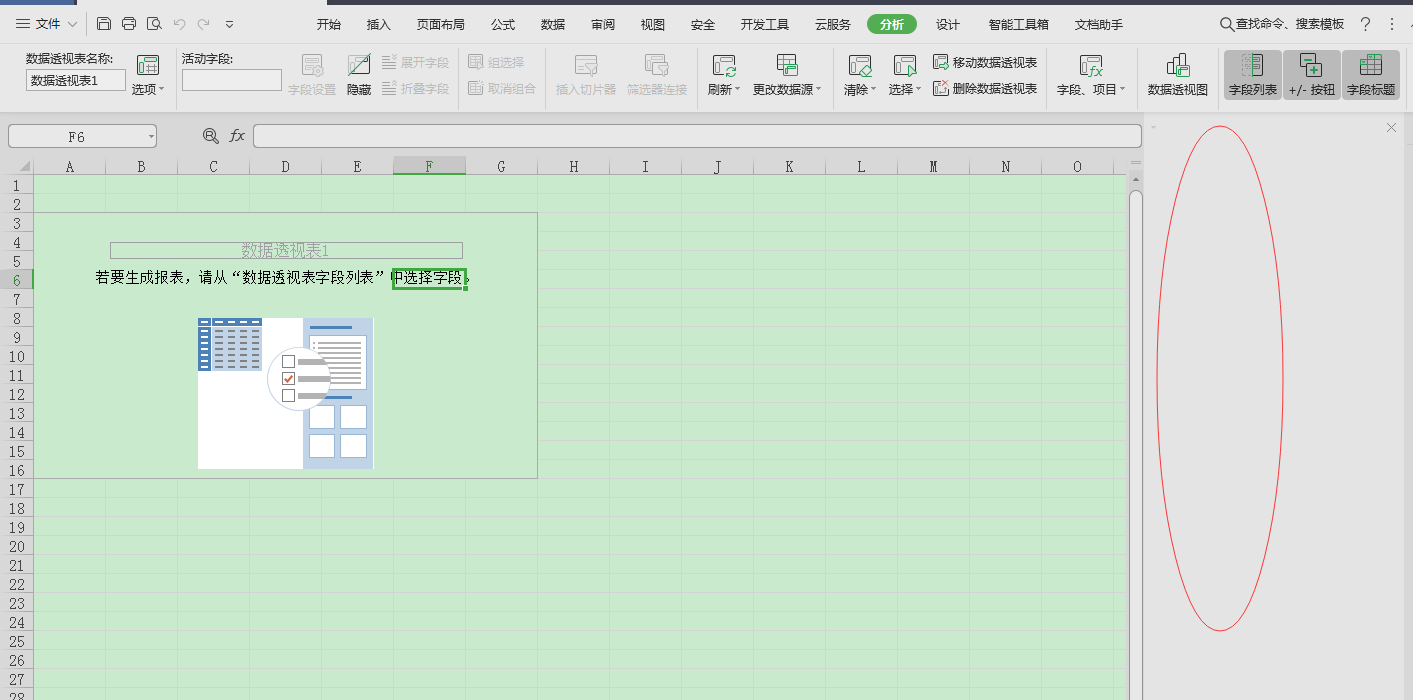The width and height of the screenshot is (1413, 700).
Task: Click the PivotTable name input field
Action: click(x=76, y=80)
